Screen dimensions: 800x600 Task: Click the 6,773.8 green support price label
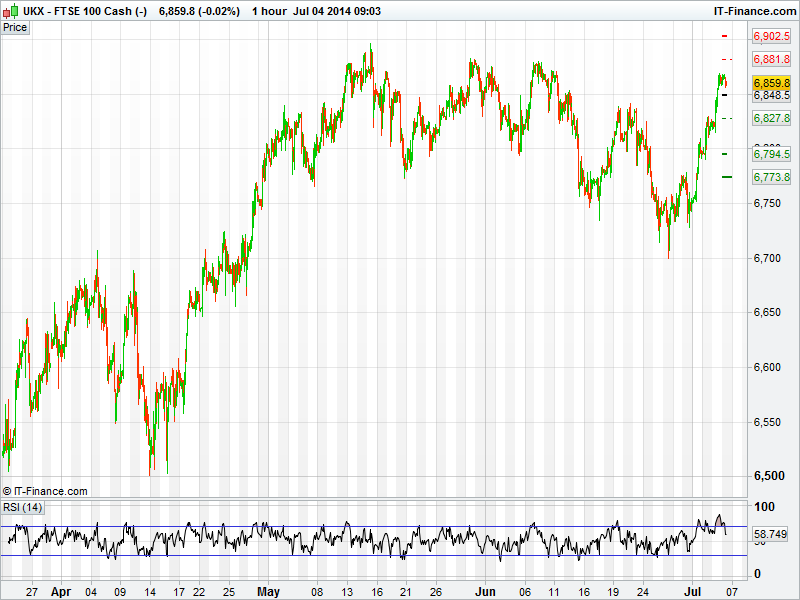pyautogui.click(x=772, y=177)
